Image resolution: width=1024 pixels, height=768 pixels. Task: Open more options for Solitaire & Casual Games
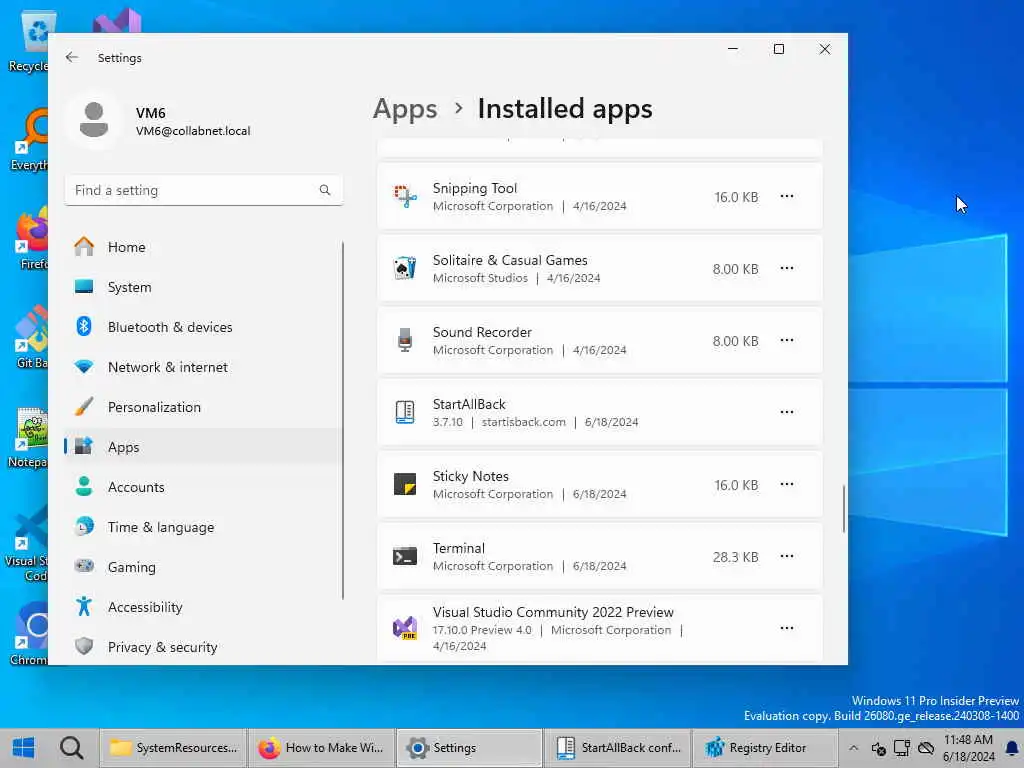pos(787,268)
